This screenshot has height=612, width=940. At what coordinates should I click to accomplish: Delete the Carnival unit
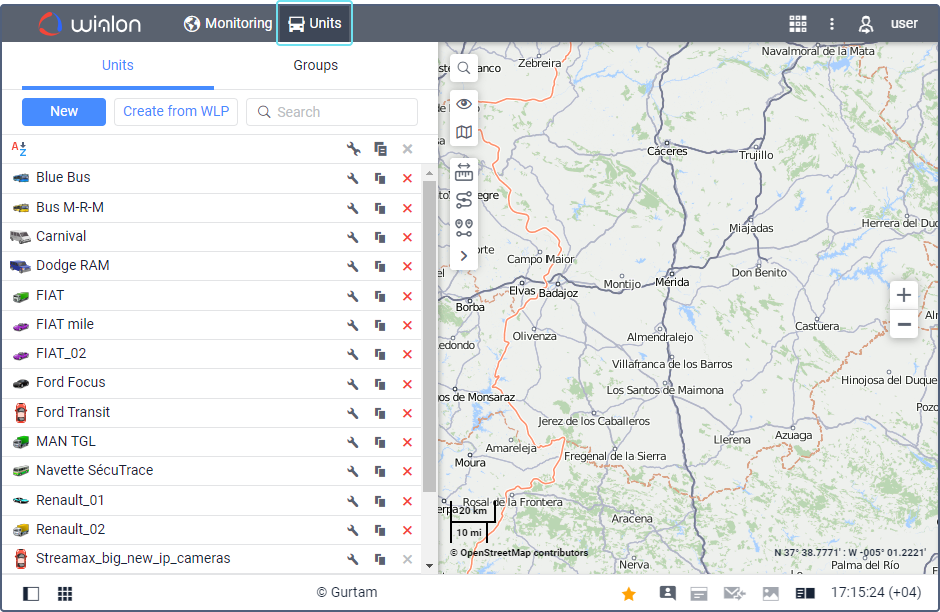coord(408,237)
